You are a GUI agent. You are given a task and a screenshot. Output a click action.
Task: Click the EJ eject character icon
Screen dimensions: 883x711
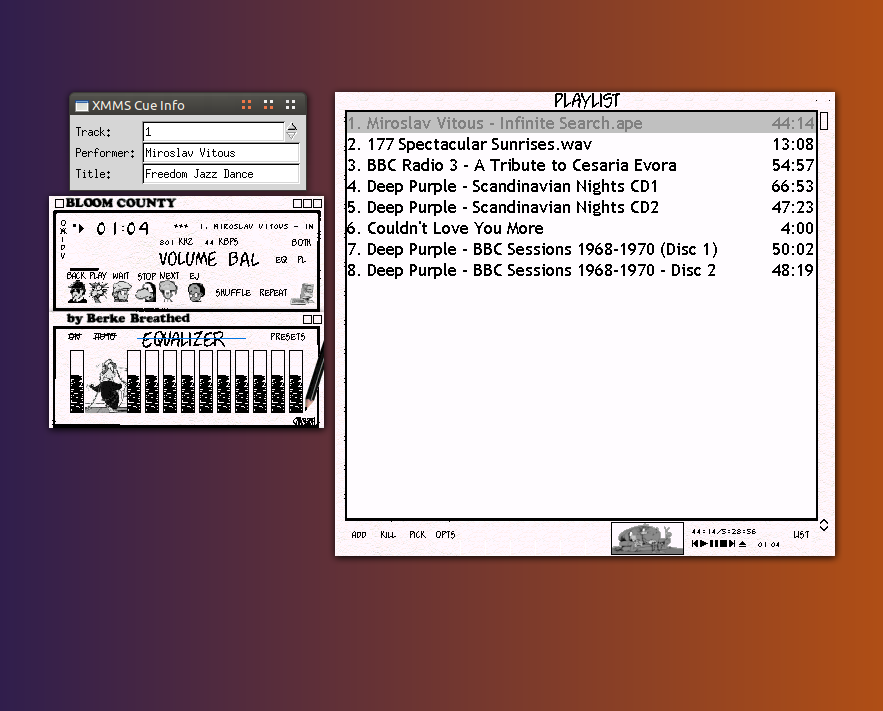click(x=196, y=291)
